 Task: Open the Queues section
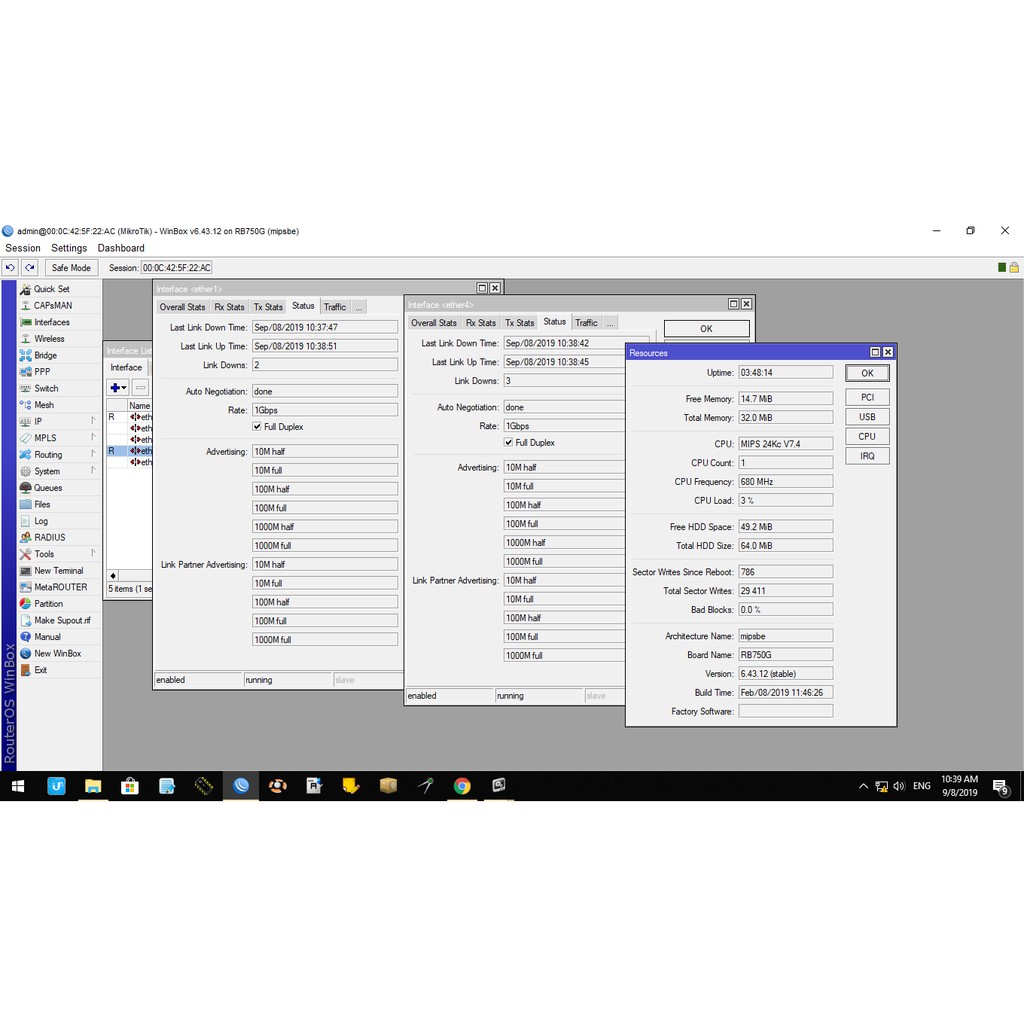(48, 488)
